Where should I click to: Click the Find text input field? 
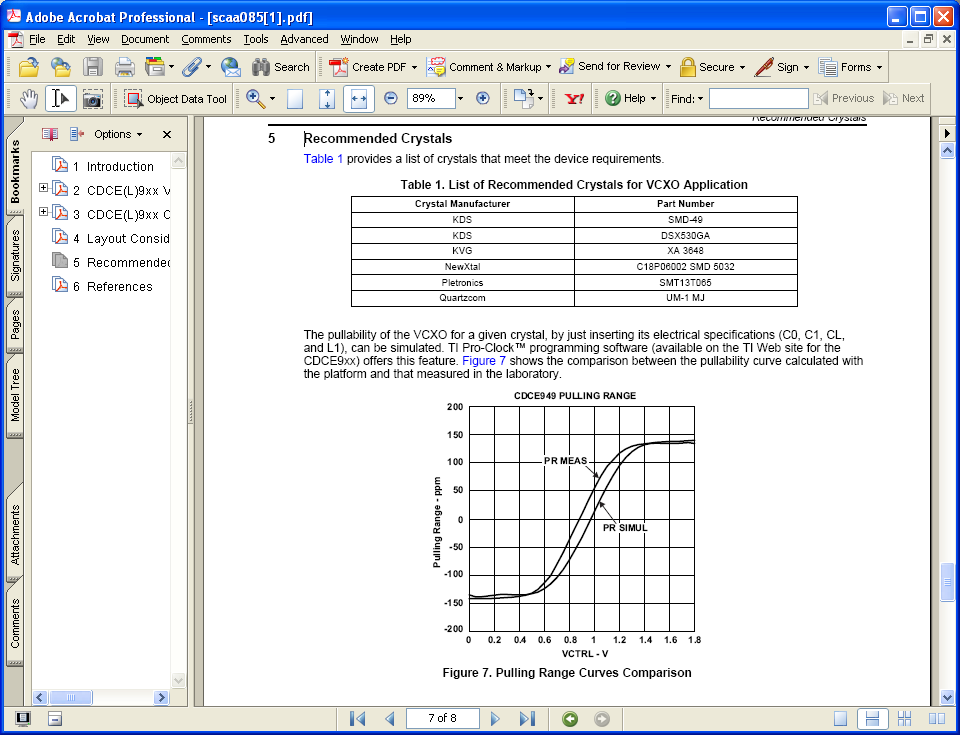[x=759, y=98]
